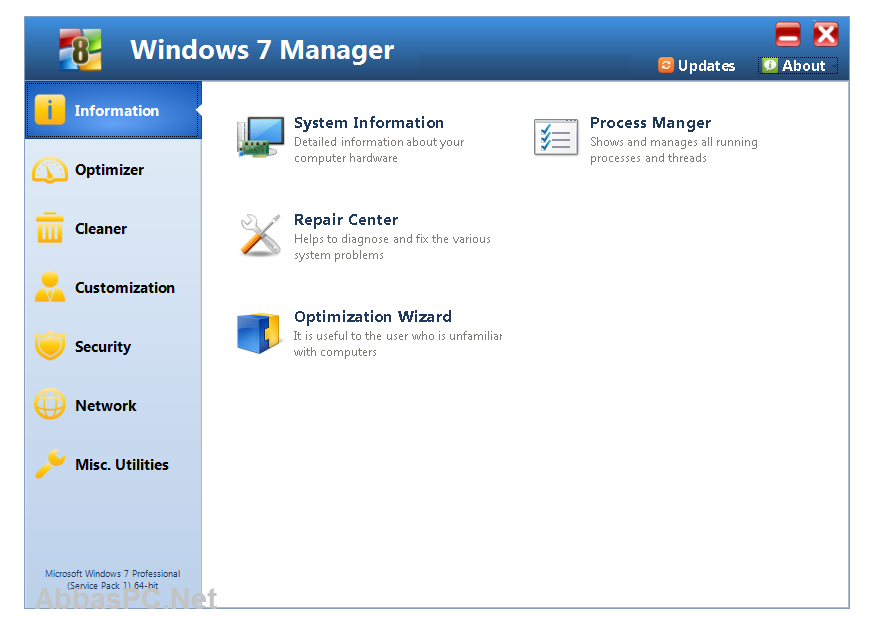Click the 'Windows 7 Manager' title text
This screenshot has height=634, width=870.
pyautogui.click(x=262, y=50)
